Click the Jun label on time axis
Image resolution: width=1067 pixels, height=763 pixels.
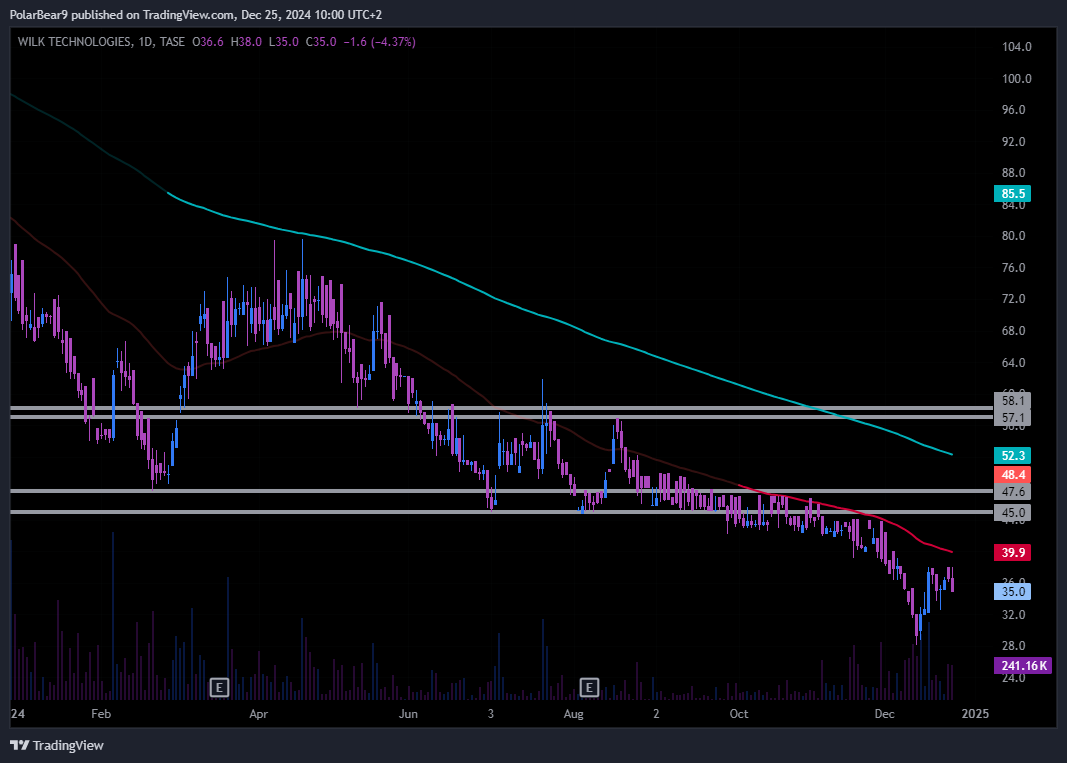[408, 714]
